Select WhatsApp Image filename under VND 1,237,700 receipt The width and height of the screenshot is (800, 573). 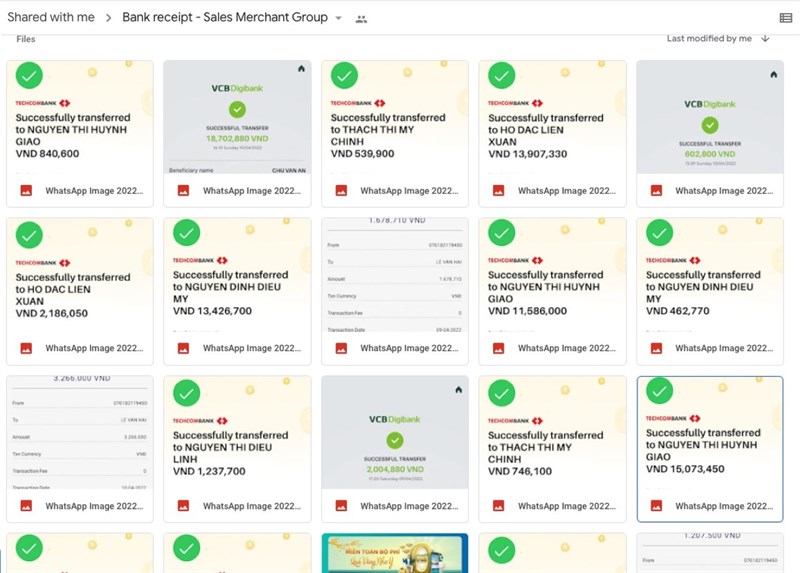tap(252, 506)
